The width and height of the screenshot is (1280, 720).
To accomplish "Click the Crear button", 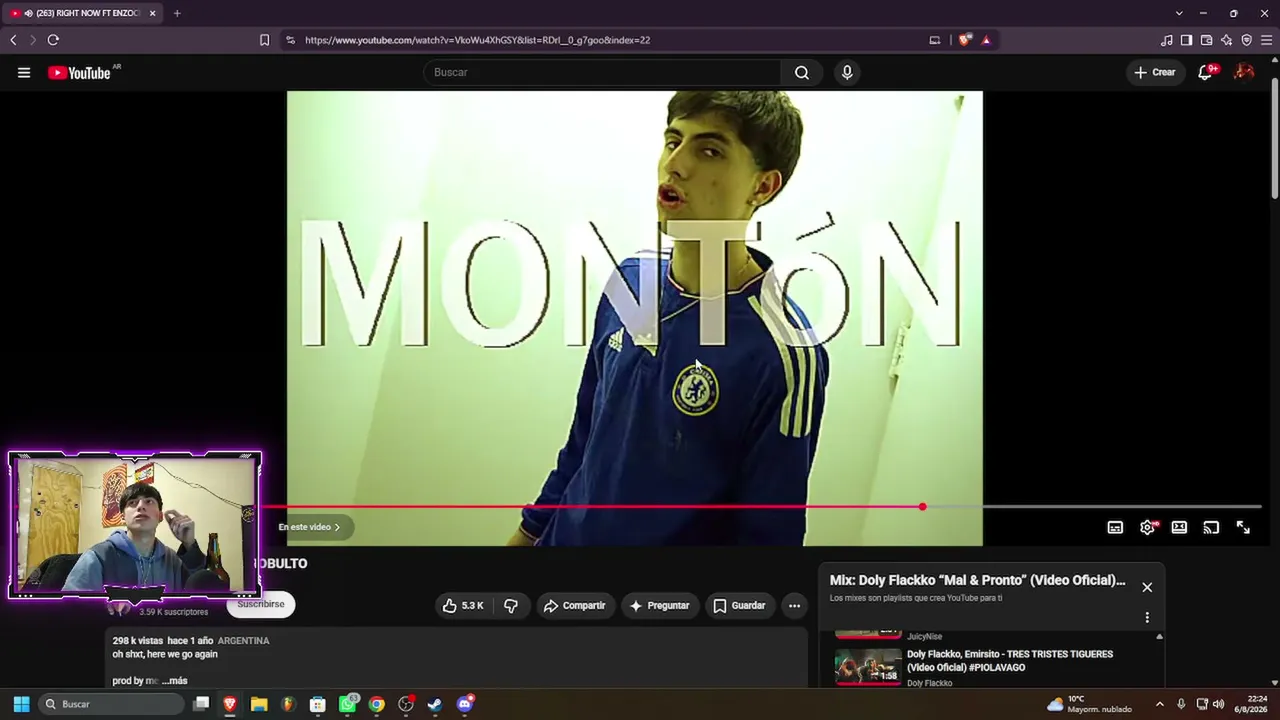I will [1154, 72].
